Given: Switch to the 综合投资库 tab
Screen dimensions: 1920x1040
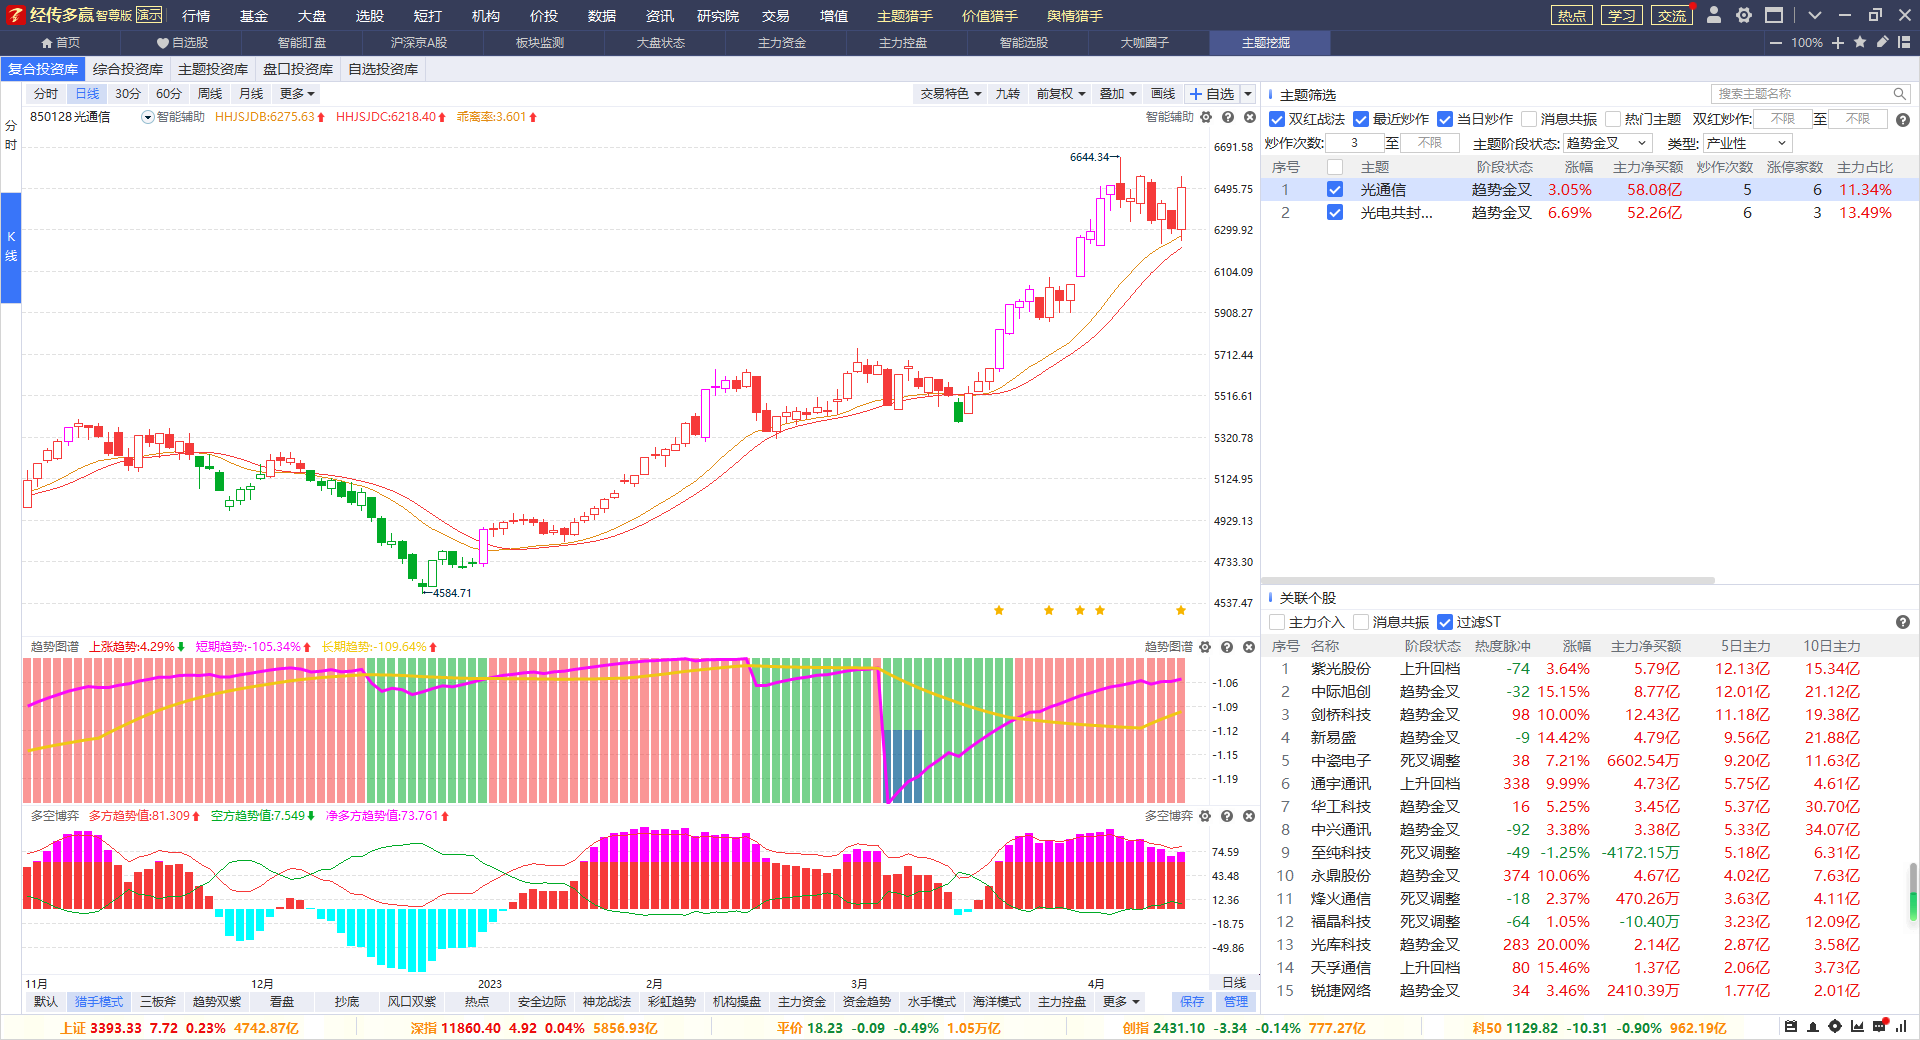Looking at the screenshot, I should coord(128,69).
